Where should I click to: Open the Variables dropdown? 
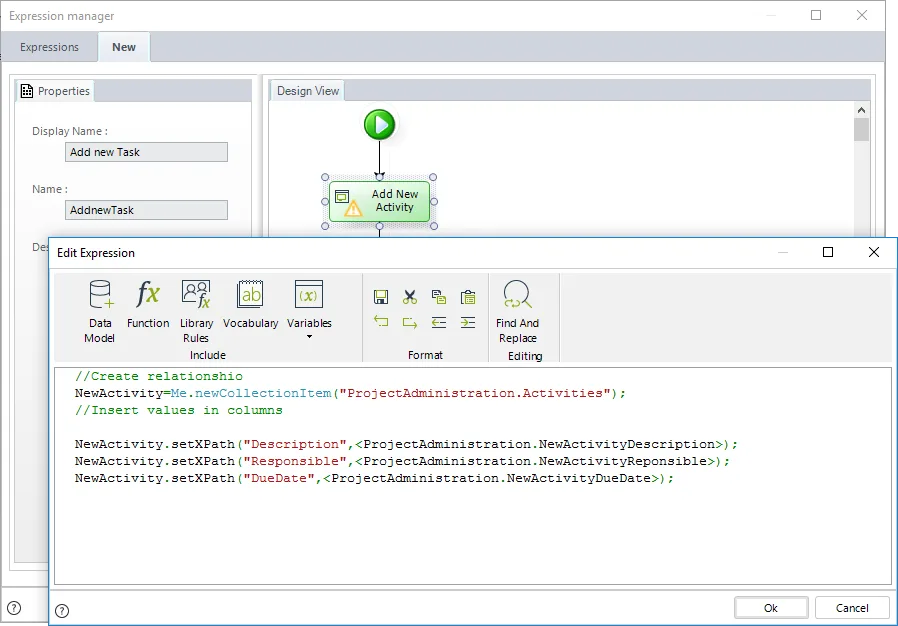coord(309,310)
